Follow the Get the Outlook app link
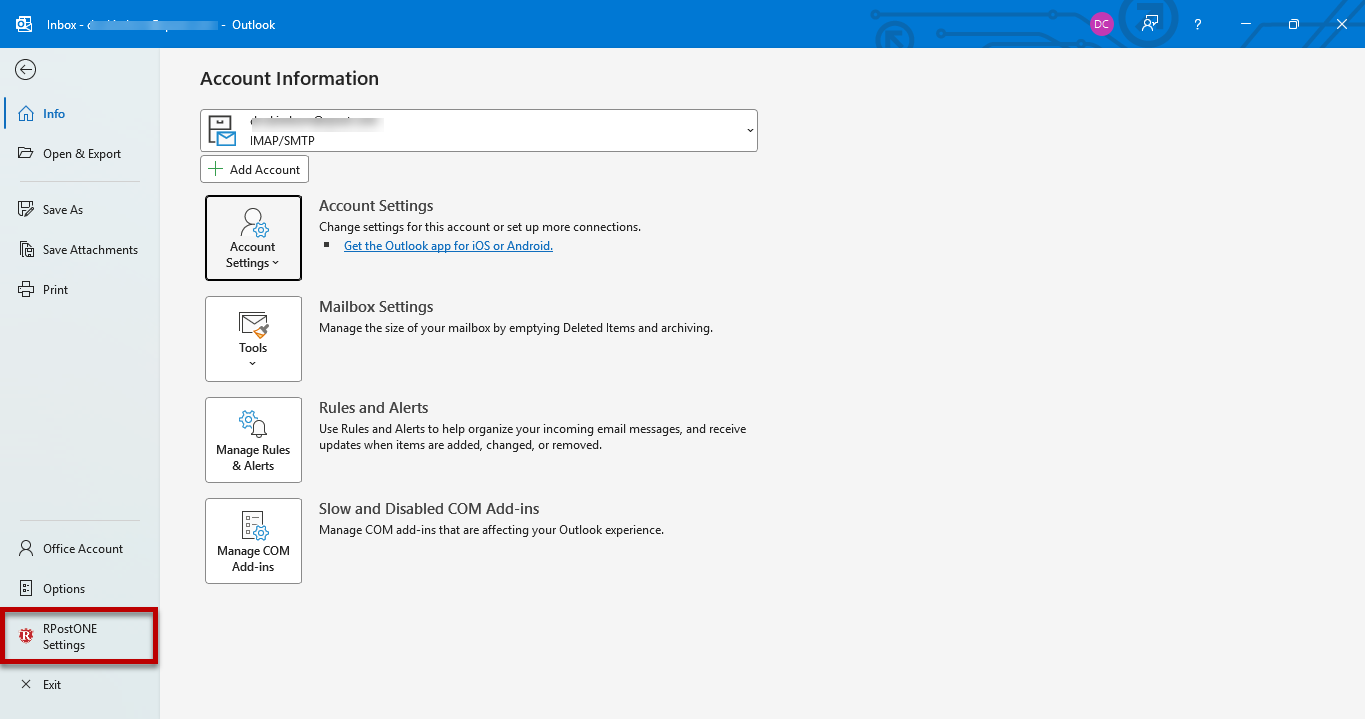This screenshot has height=719, width=1365. pos(448,245)
